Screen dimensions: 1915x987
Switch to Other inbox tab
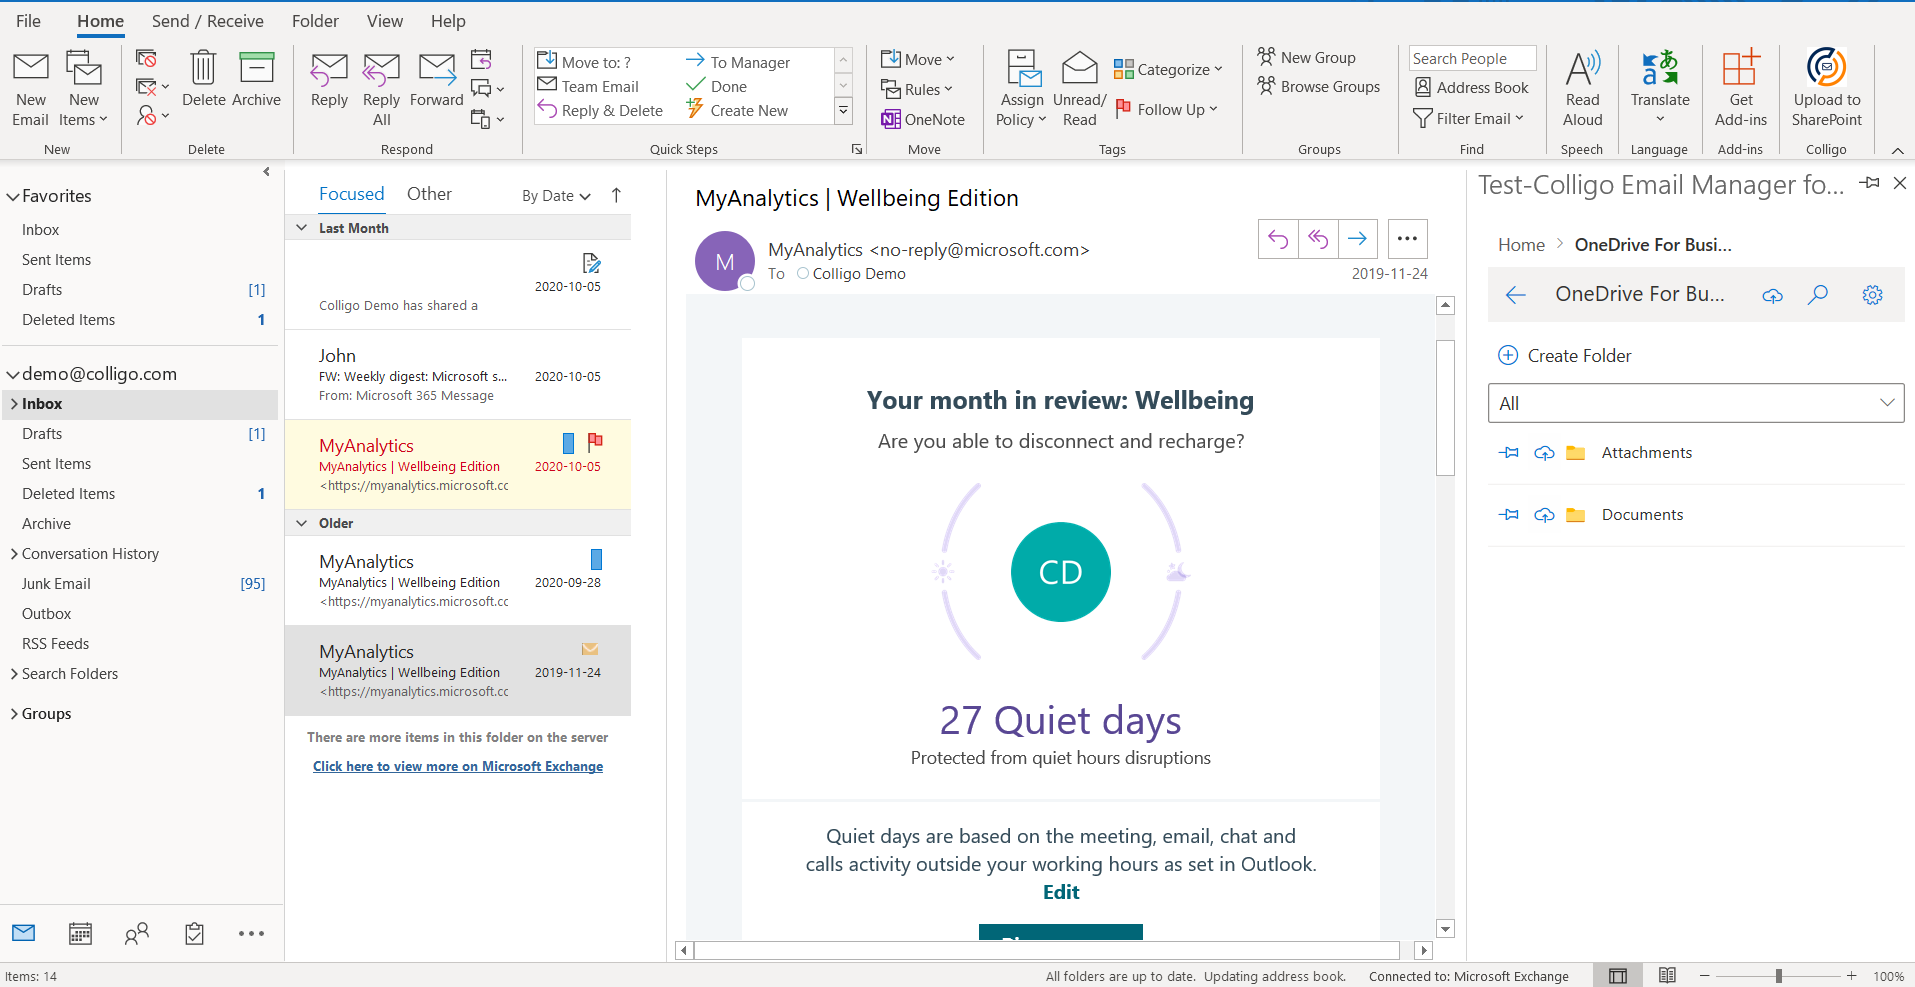coord(429,194)
